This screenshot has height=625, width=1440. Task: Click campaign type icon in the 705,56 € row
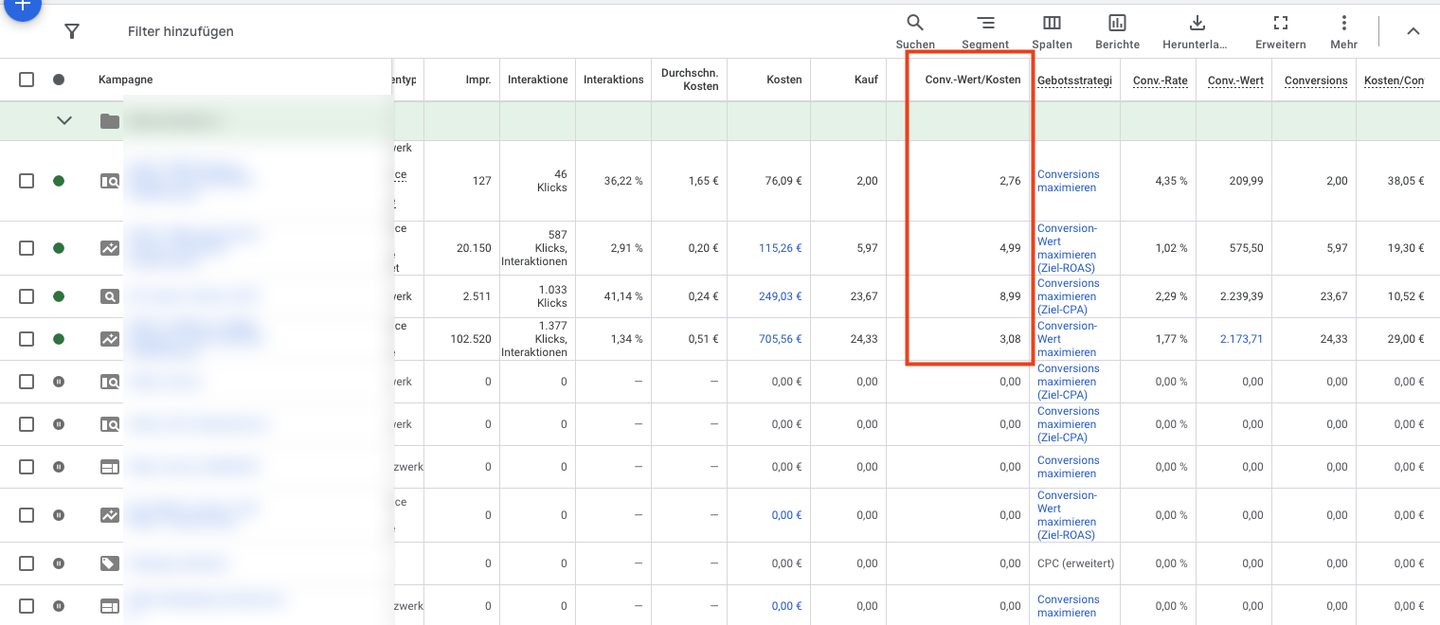tap(110, 339)
